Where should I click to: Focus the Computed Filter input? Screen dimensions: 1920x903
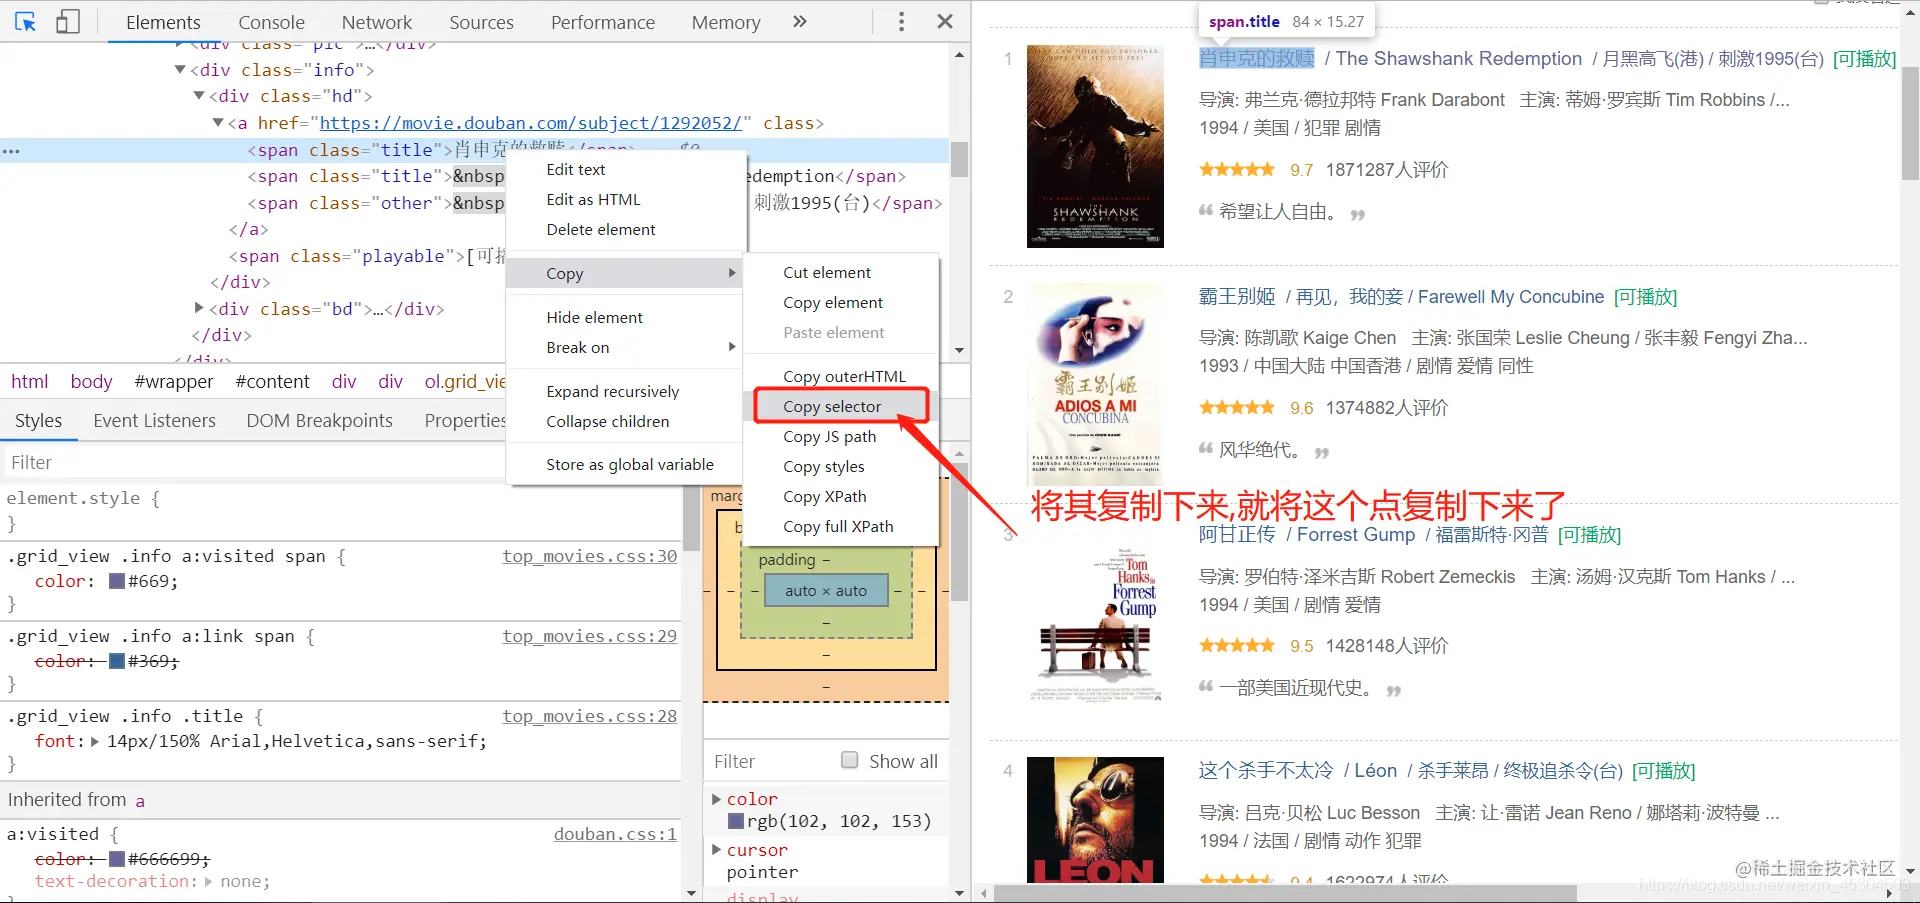(770, 761)
